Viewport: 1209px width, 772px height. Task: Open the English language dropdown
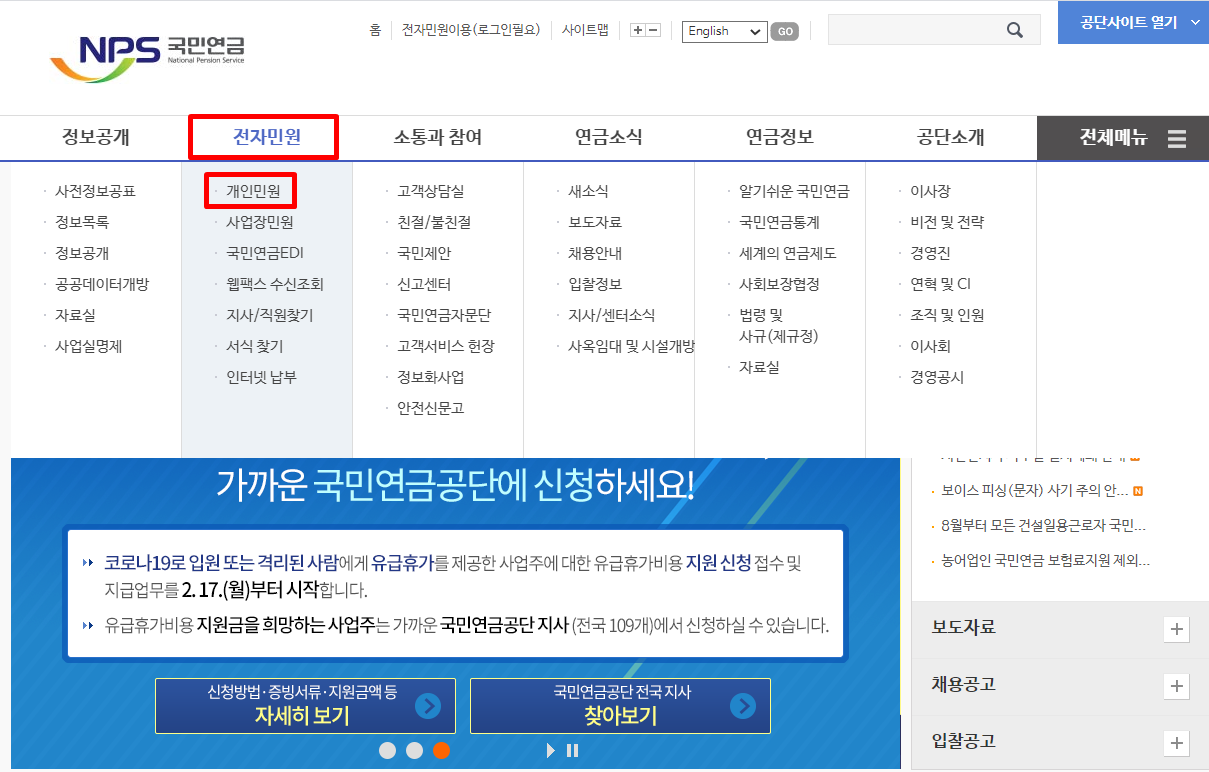725,31
